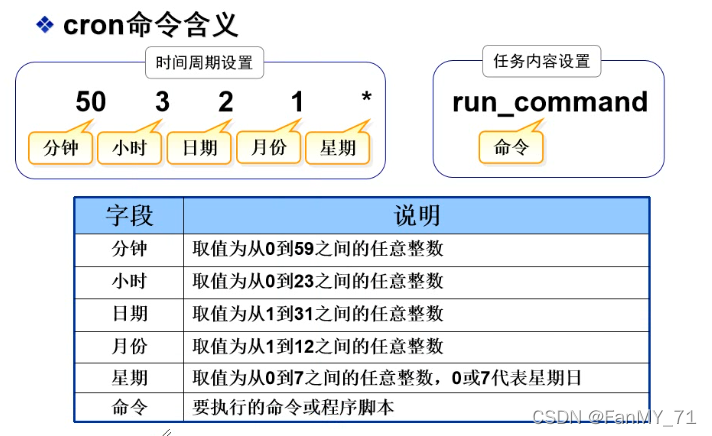Click description '取值为从0到59之间的任意整数'
The width and height of the screenshot is (712, 436).
317,249
